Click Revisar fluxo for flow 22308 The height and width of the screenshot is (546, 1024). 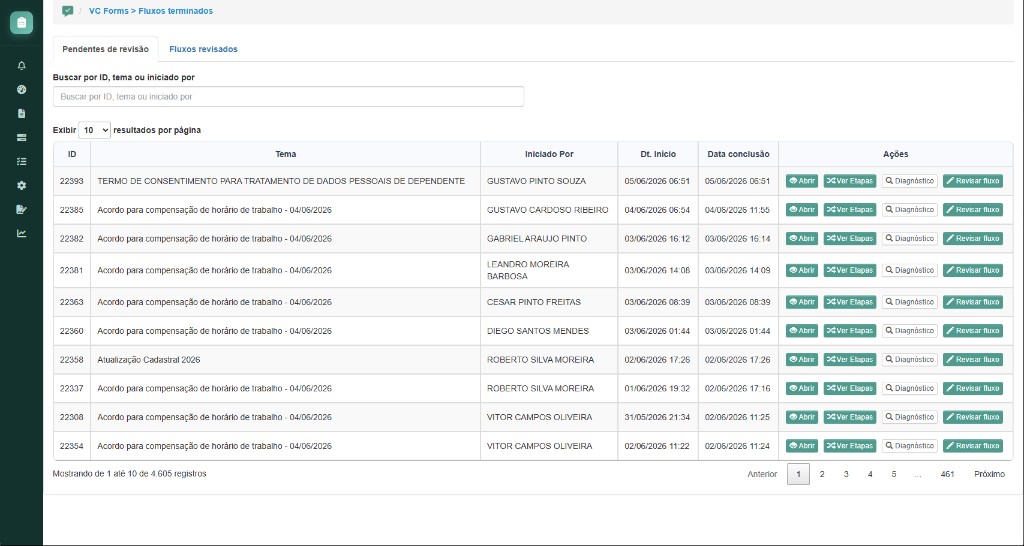point(973,417)
